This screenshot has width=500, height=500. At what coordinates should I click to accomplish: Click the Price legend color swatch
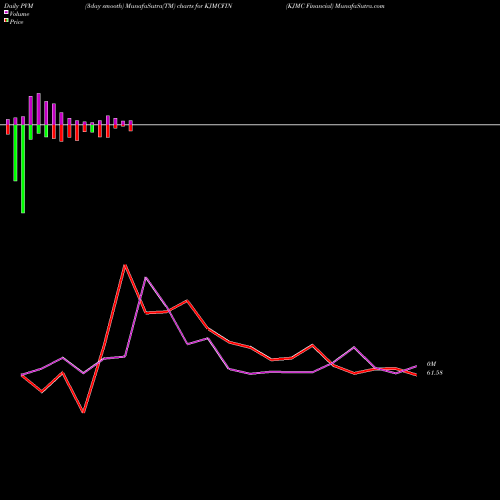6,21
